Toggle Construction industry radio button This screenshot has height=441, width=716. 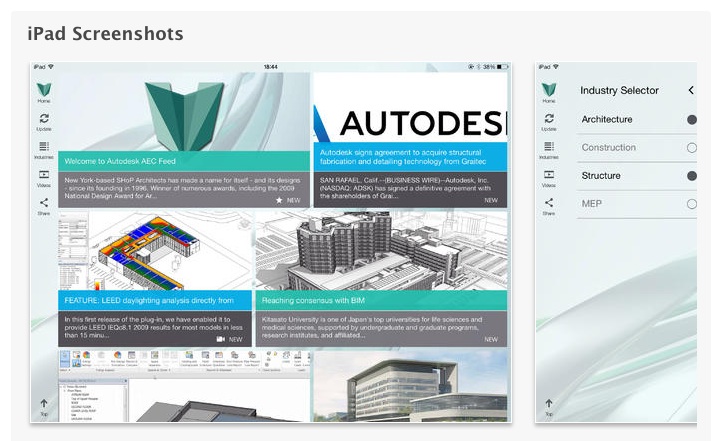692,147
